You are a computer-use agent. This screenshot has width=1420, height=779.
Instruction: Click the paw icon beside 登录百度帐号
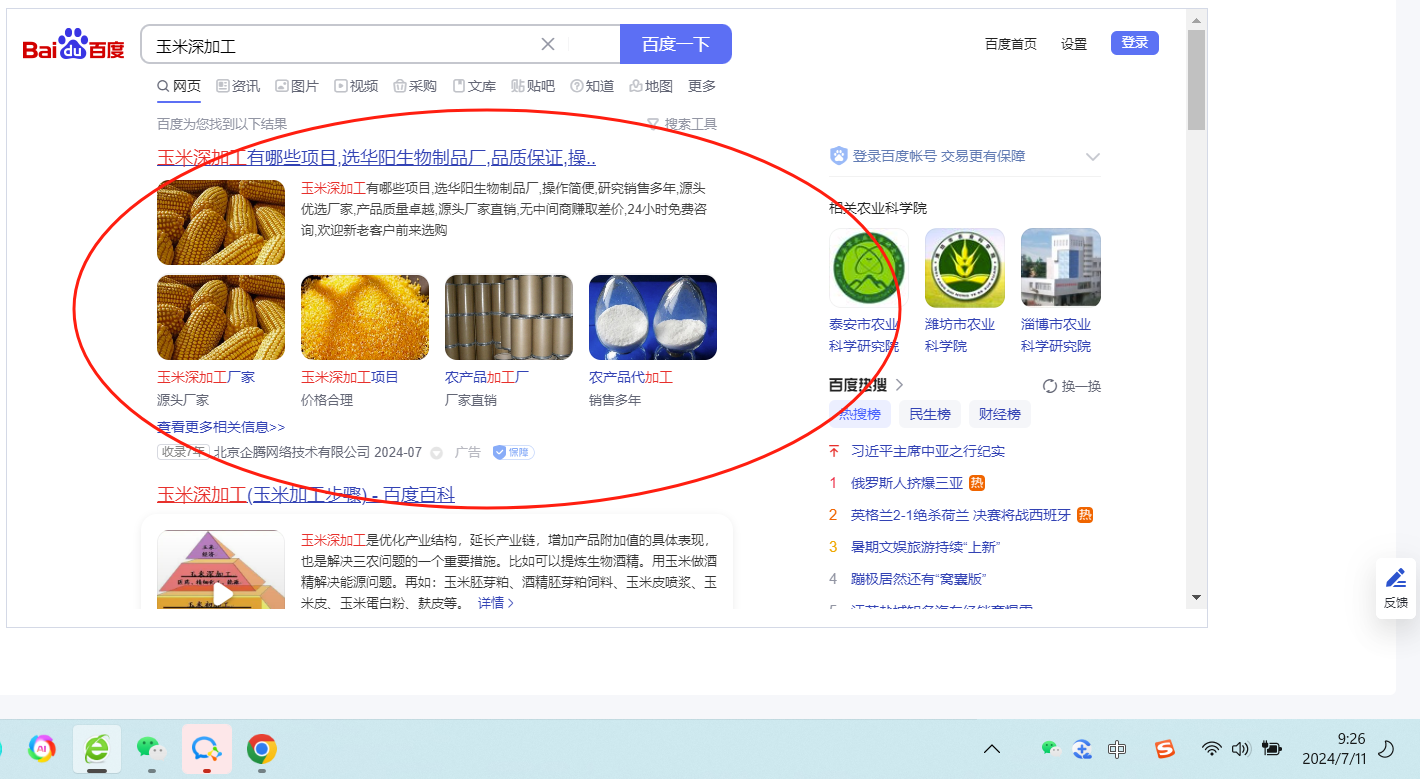(838, 156)
